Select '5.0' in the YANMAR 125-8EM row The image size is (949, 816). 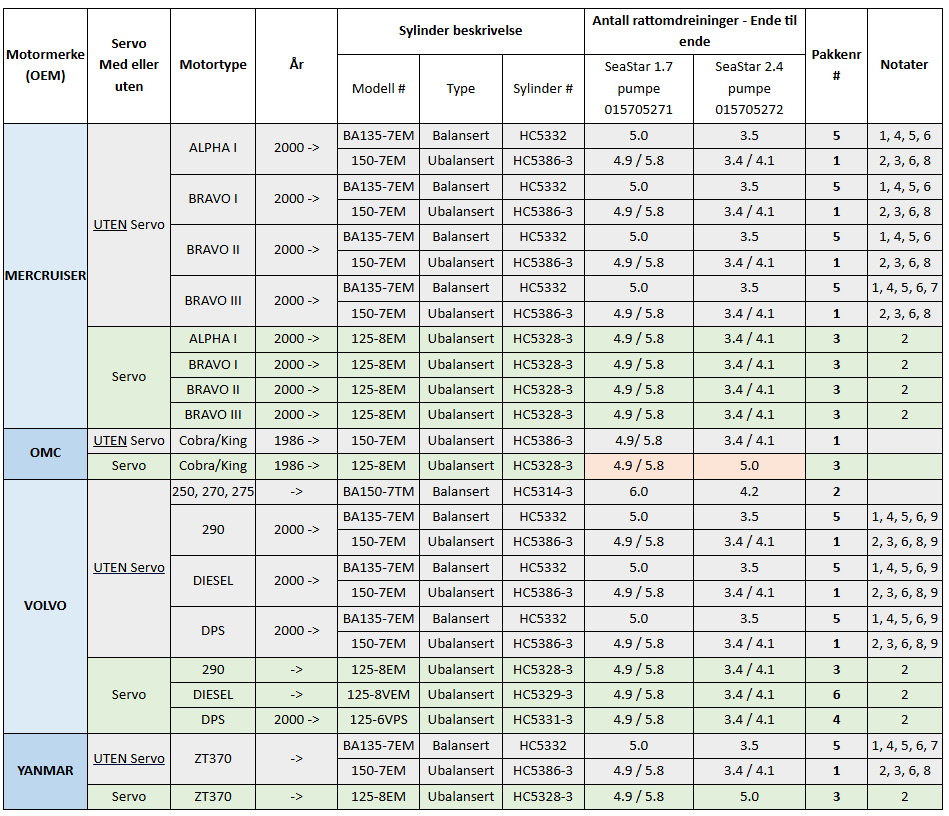(749, 797)
